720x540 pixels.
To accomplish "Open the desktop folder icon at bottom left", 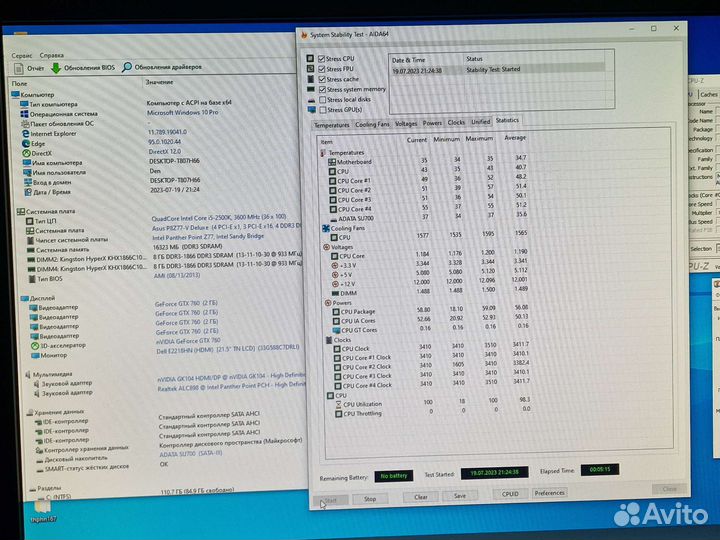I will click(x=42, y=507).
